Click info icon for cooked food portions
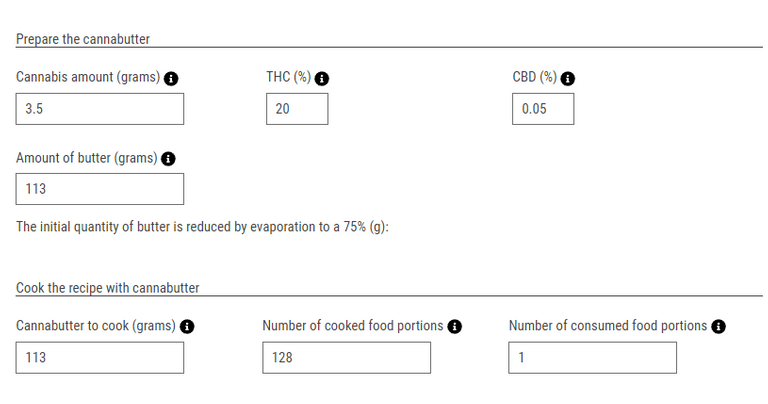 [455, 327]
